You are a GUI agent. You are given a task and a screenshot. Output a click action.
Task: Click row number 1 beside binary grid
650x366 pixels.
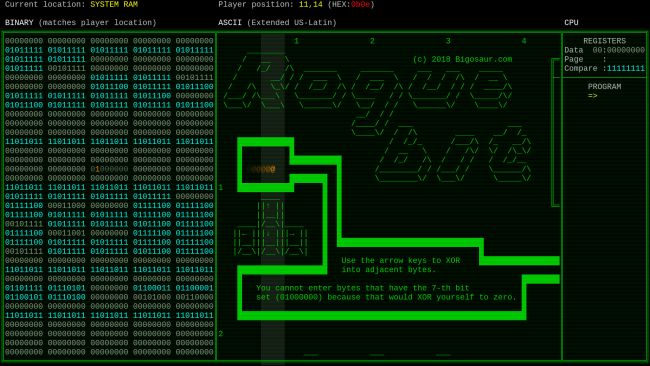tap(221, 187)
